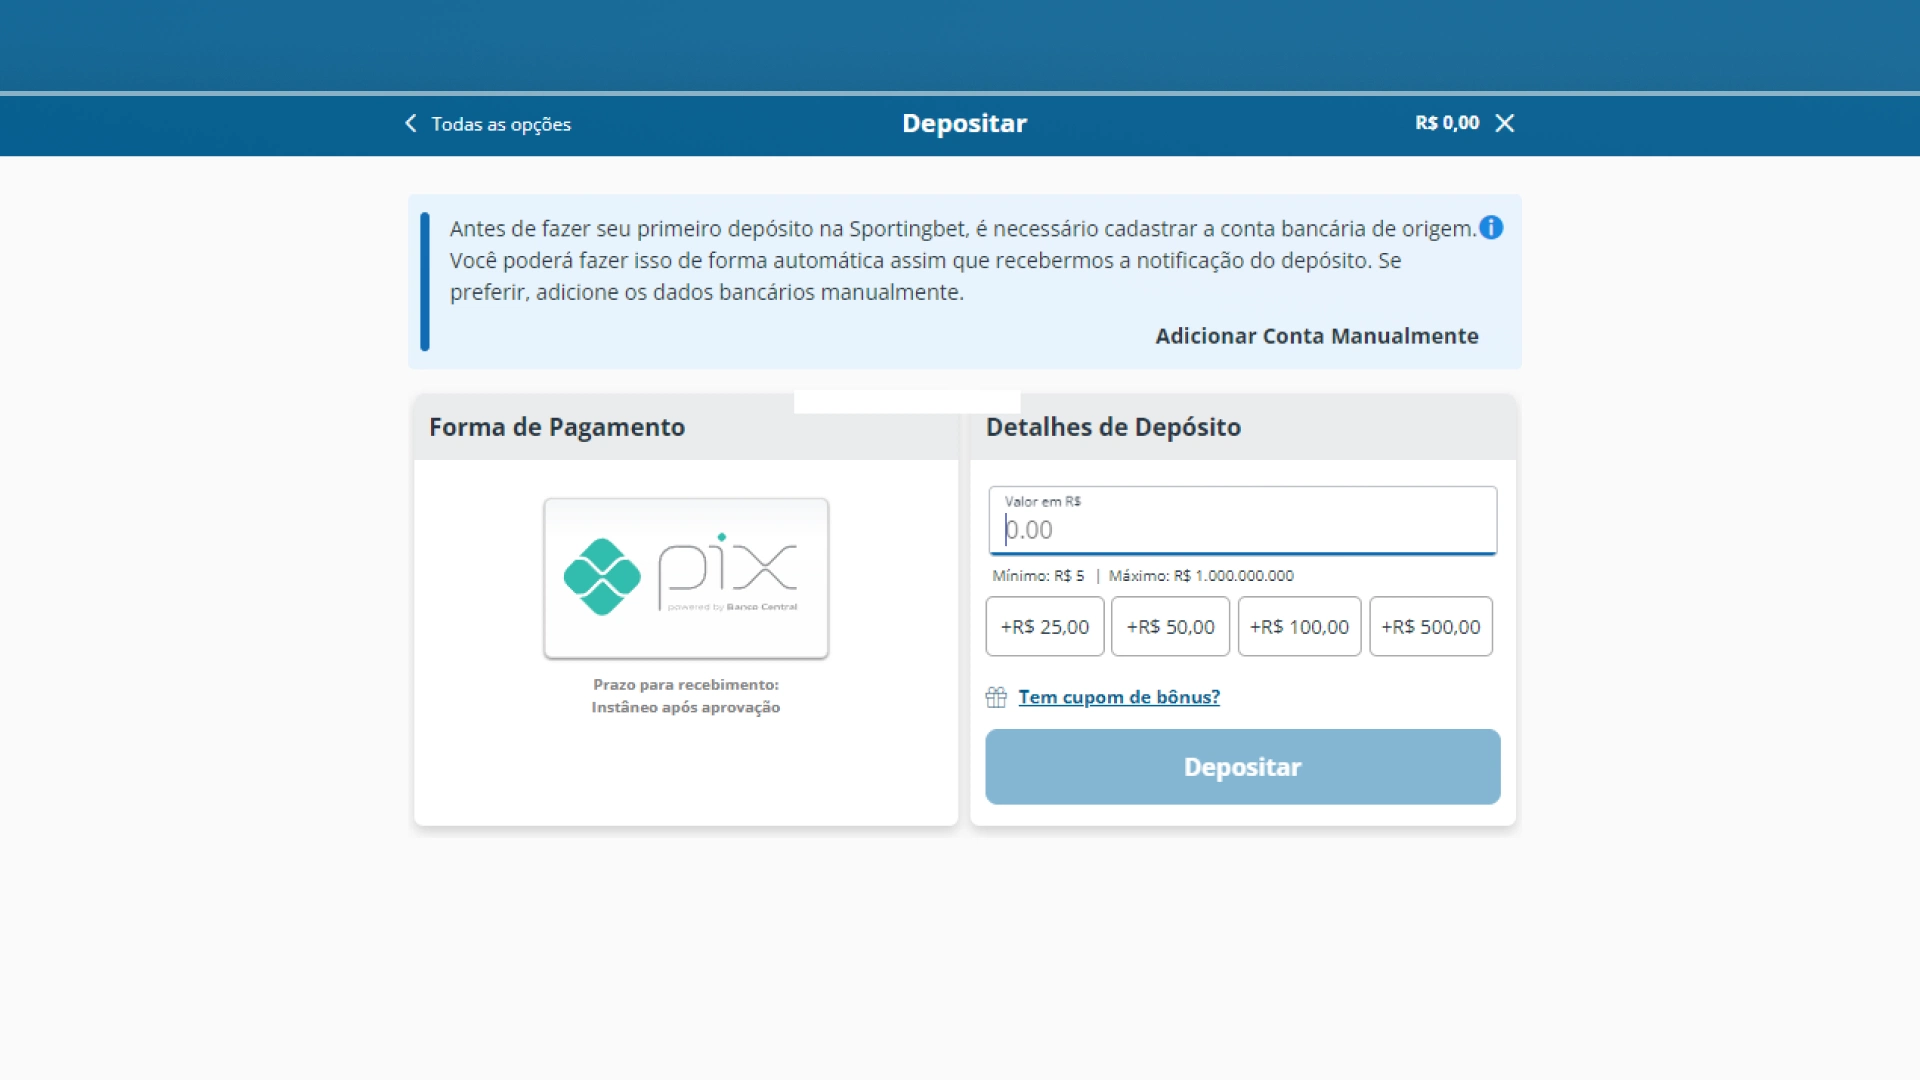Open the Tem cupom de bônus? link
Image resolution: width=1920 pixels, height=1080 pixels.
[x=1119, y=697]
